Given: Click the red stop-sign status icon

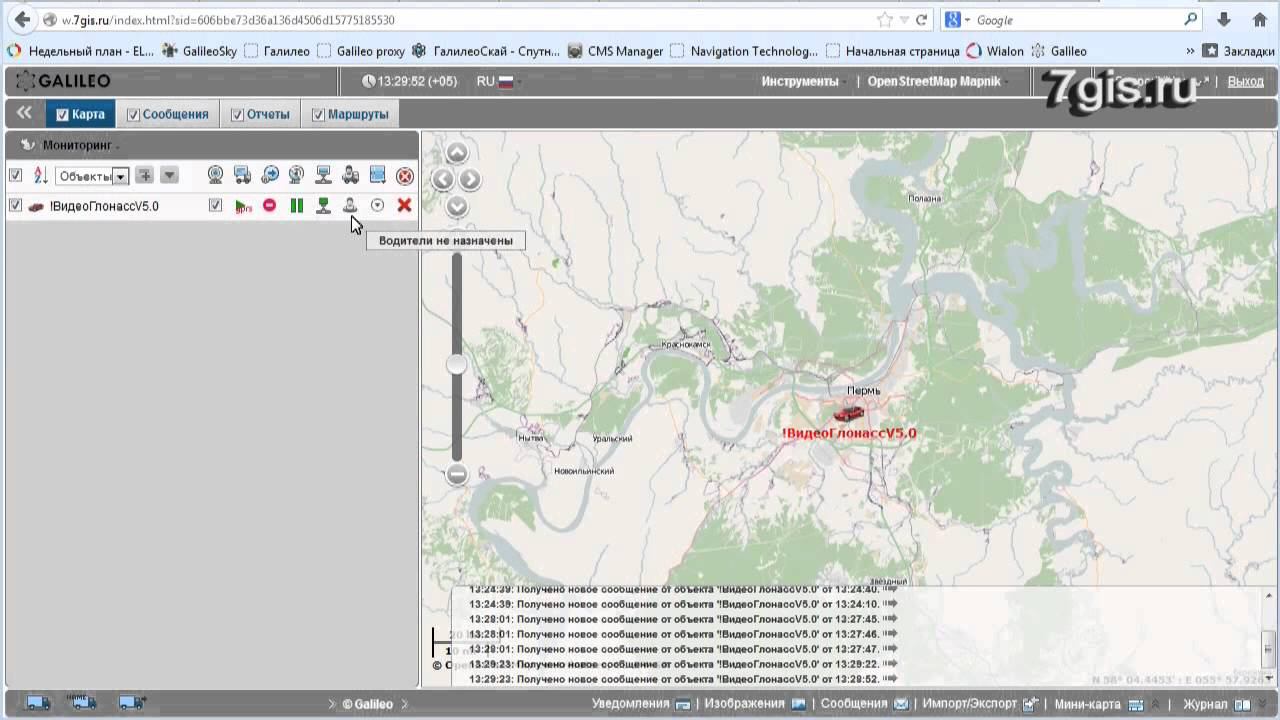Looking at the screenshot, I should point(269,205).
